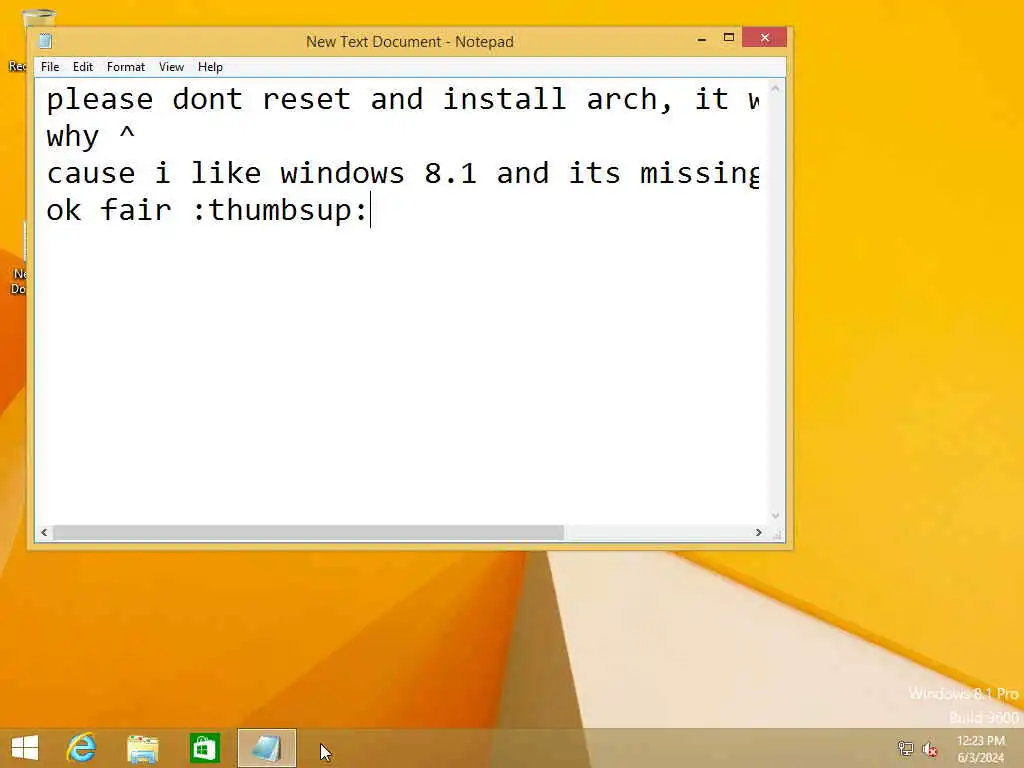This screenshot has height=768, width=1024.
Task: Open the Format menu
Action: pos(125,67)
